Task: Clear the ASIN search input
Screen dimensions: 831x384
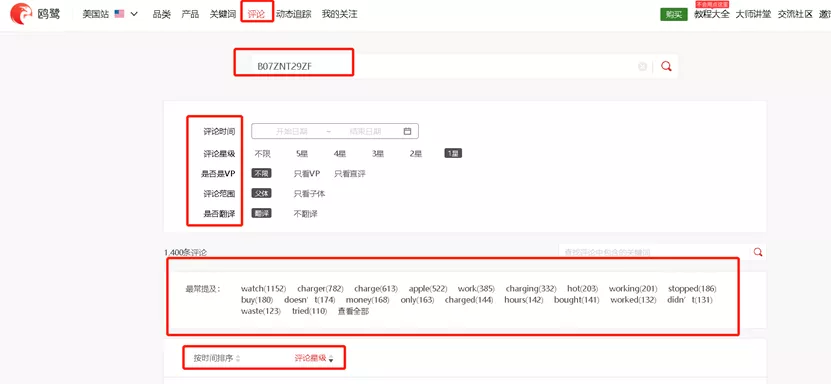Action: pos(642,66)
